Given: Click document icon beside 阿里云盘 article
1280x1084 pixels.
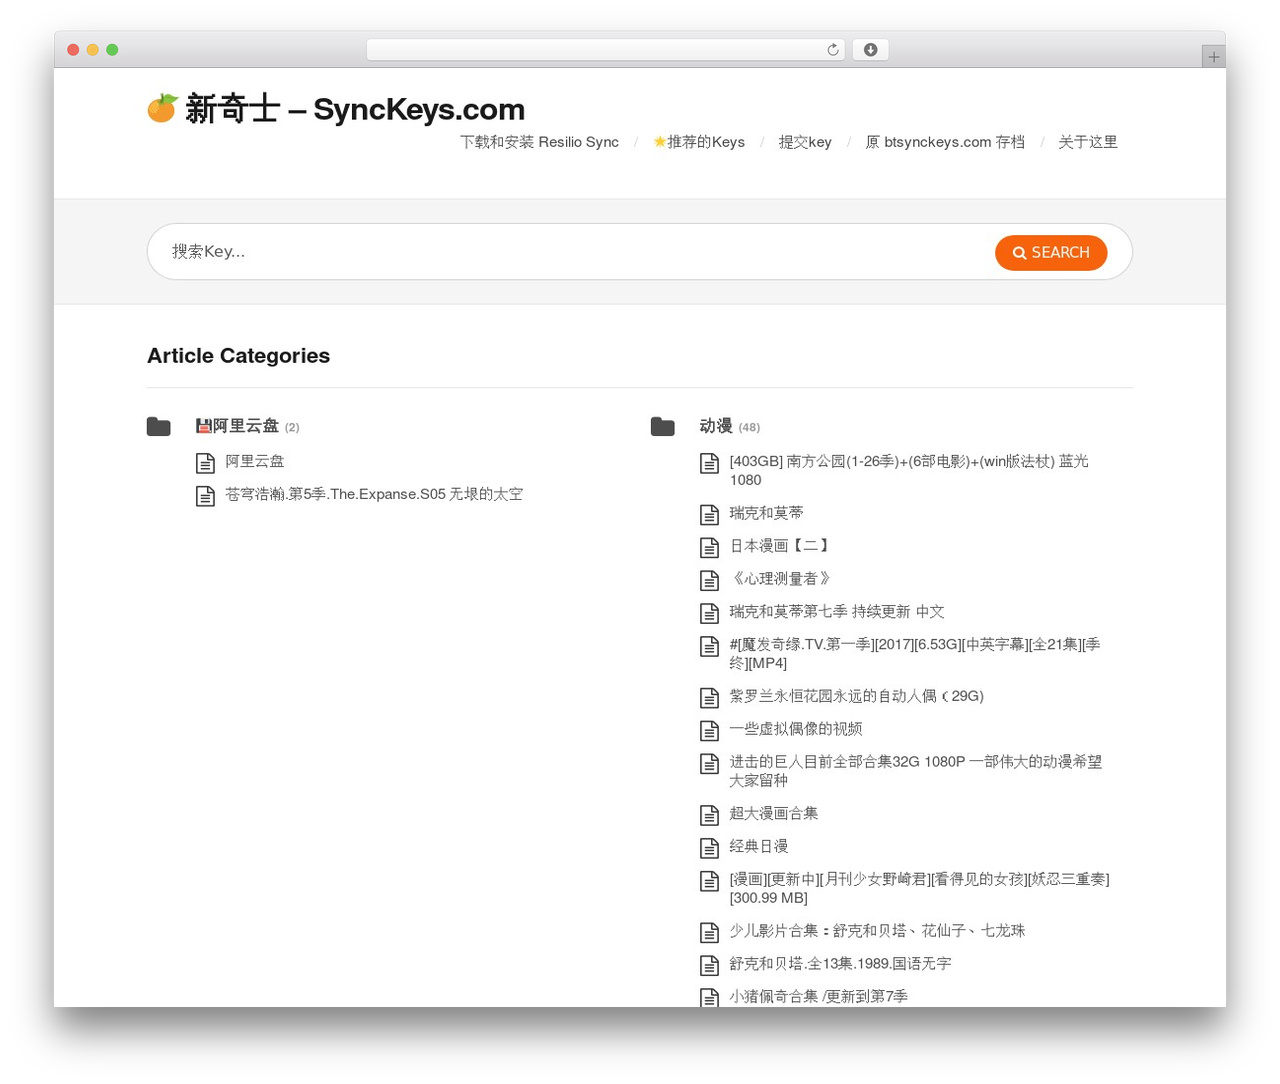Looking at the screenshot, I should click(x=205, y=463).
